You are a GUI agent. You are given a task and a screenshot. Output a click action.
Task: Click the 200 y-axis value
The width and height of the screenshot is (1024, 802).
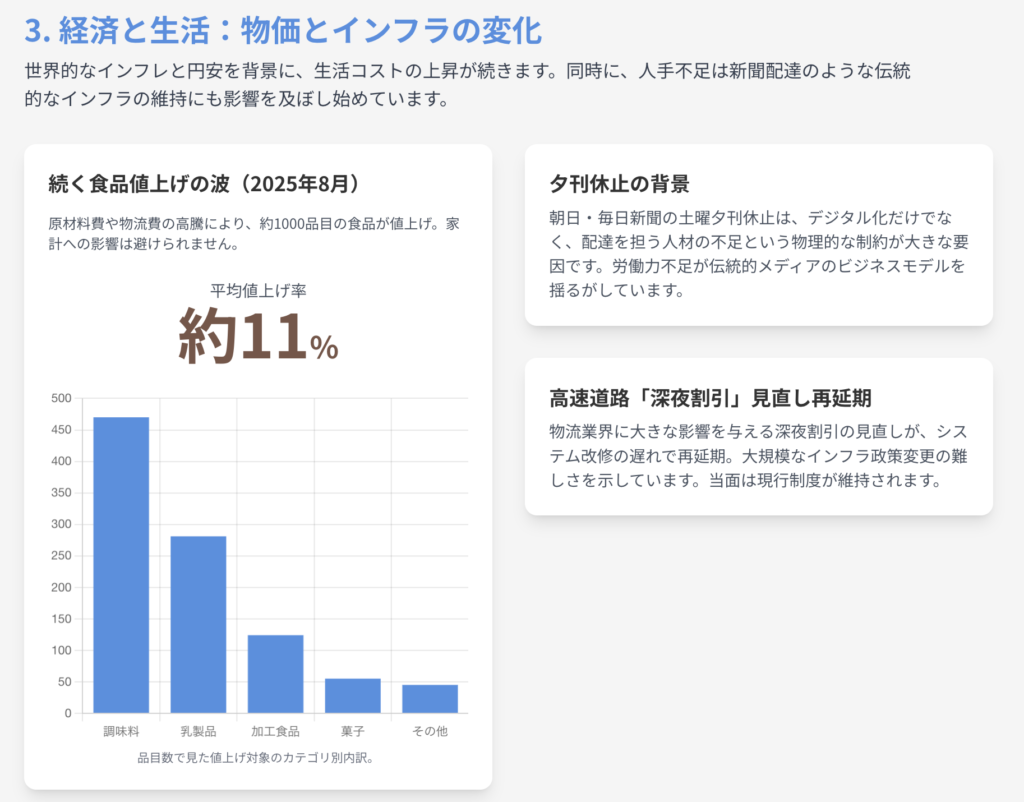[x=61, y=587]
